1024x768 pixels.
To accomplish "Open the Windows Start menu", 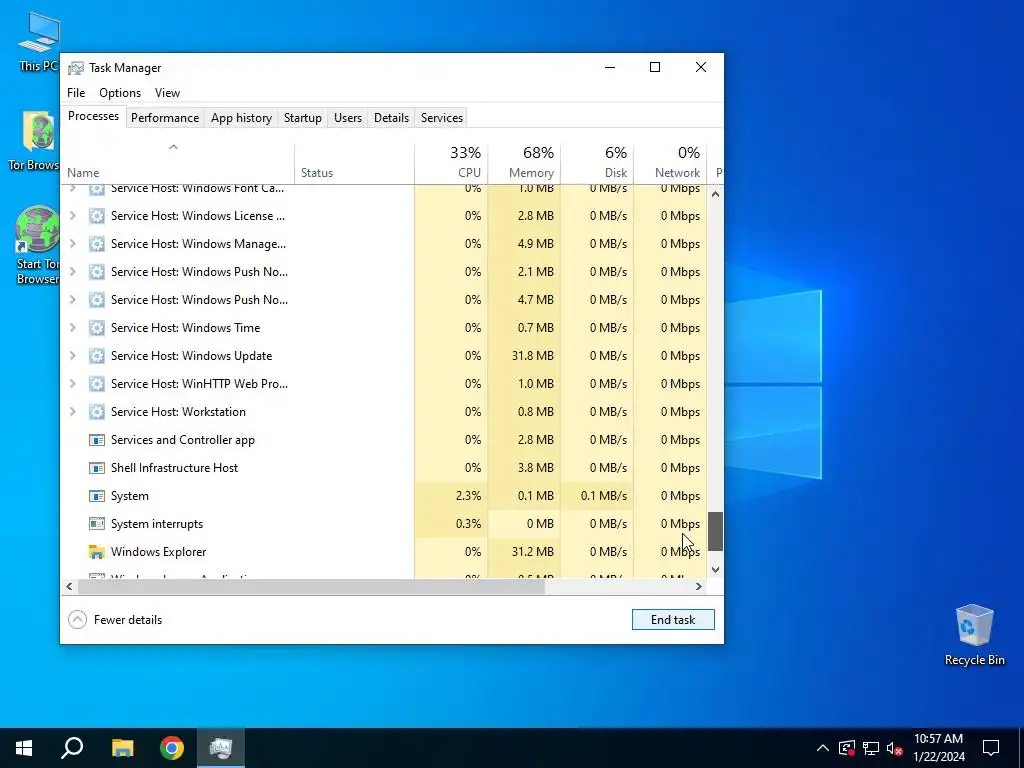I will click(x=24, y=748).
